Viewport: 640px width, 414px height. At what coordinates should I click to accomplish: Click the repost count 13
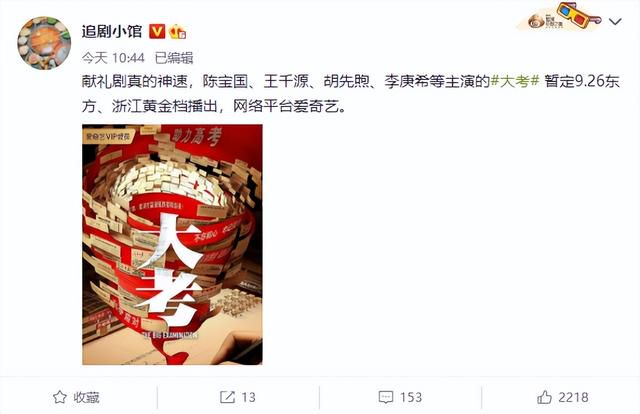[x=248, y=397]
